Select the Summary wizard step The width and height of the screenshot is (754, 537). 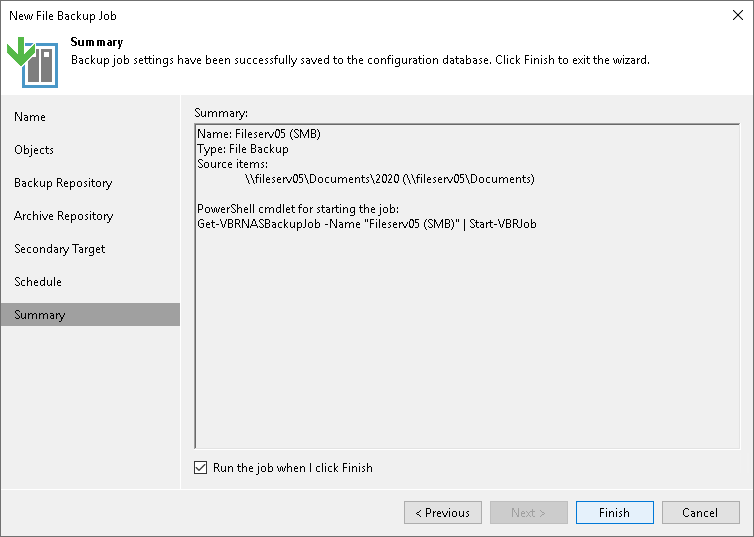tap(40, 315)
